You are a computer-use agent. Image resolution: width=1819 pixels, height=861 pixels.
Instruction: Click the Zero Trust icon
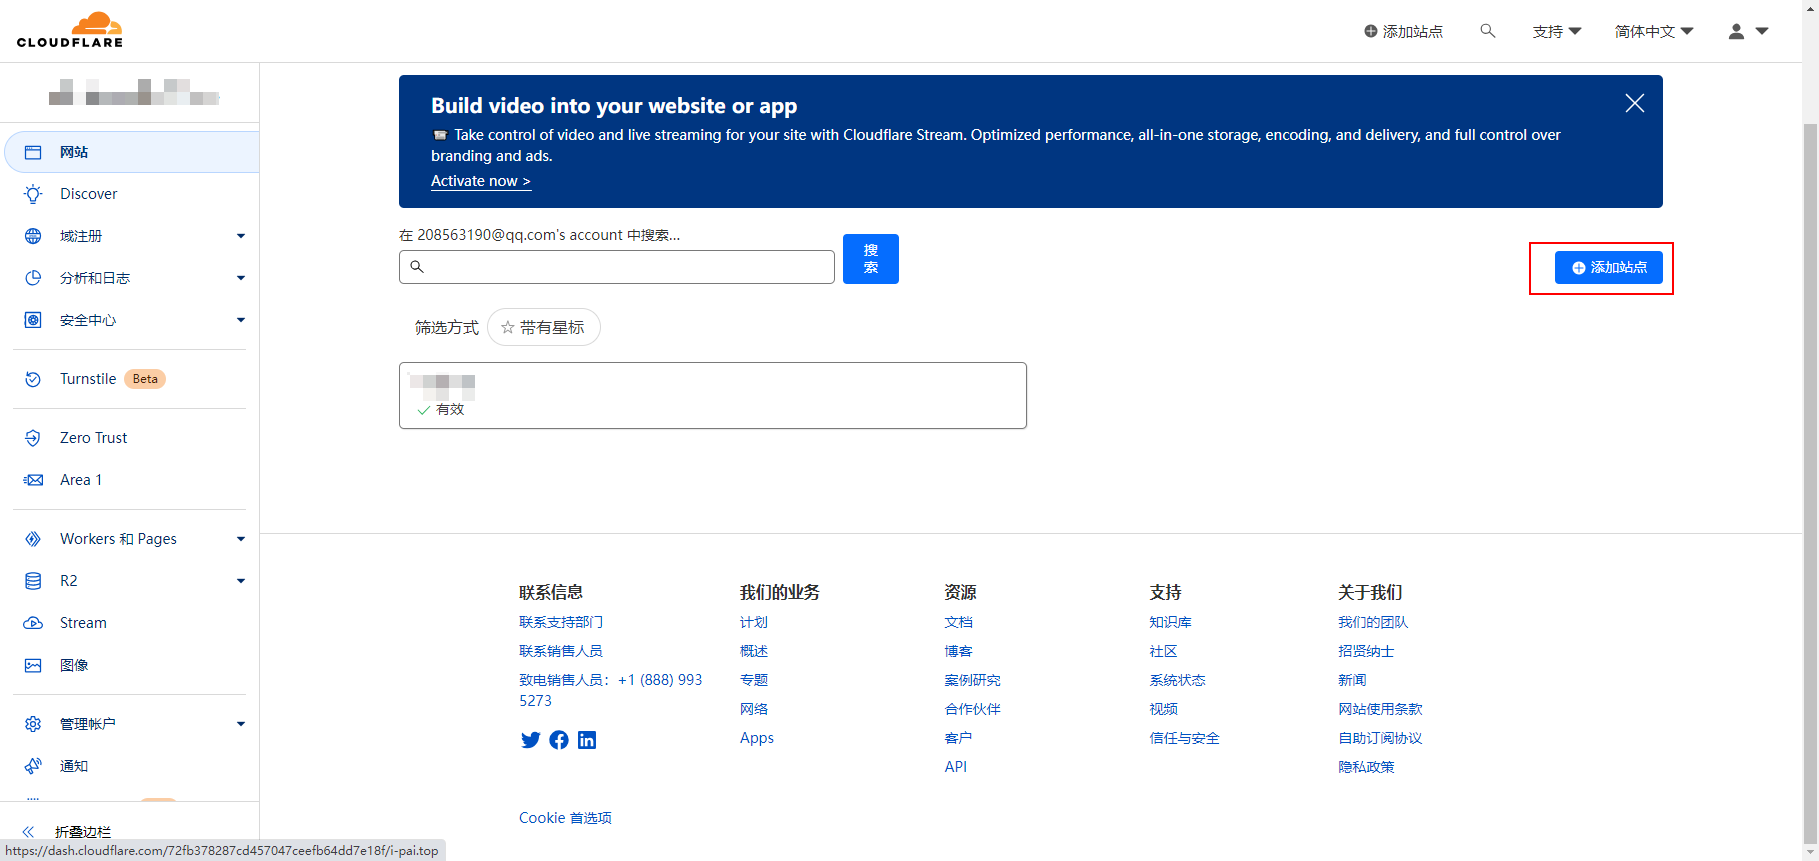pos(33,438)
